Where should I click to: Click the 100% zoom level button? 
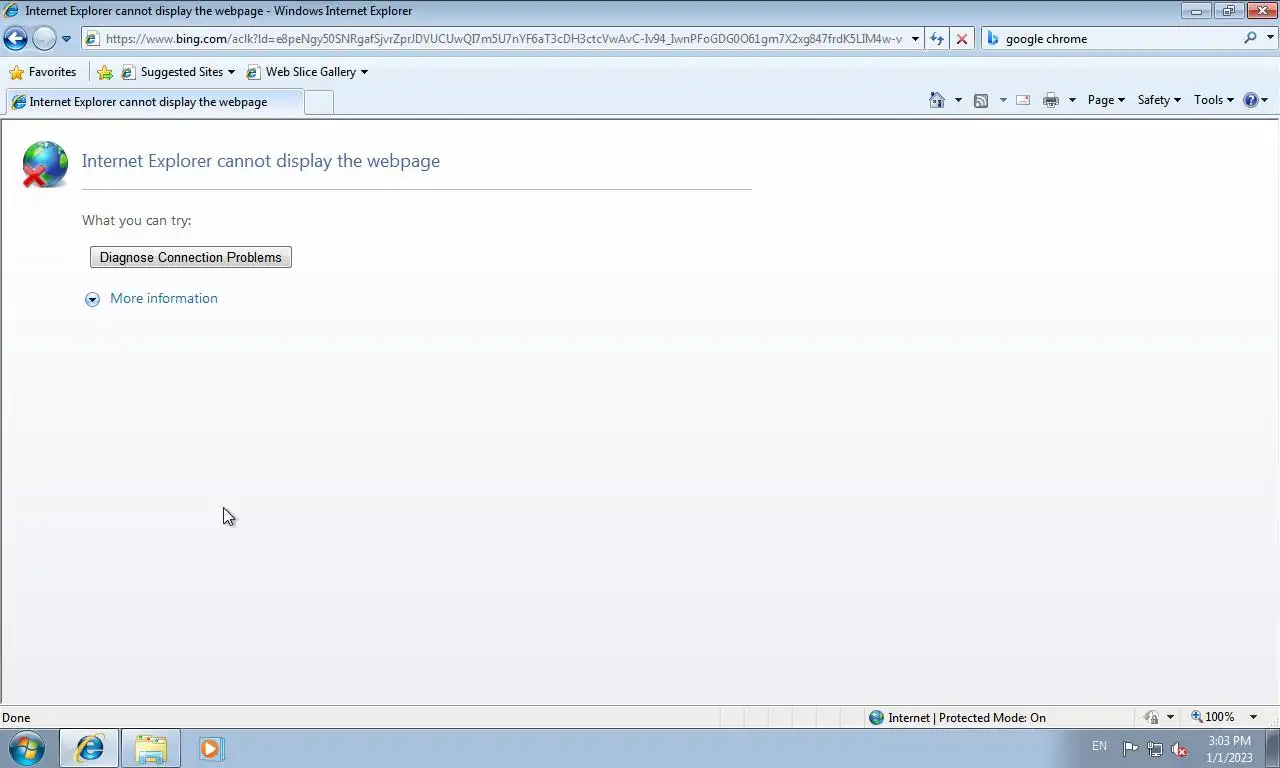point(1213,717)
